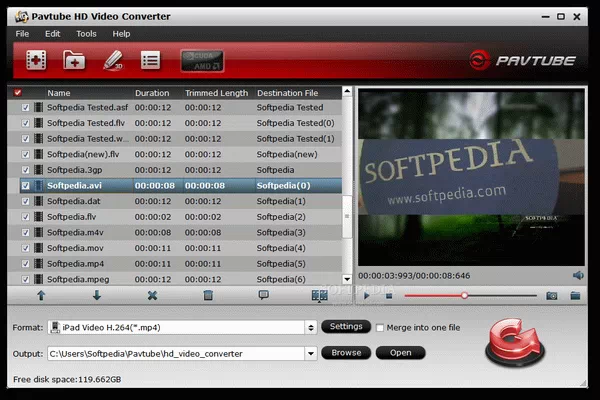Click the Browse button

(346, 353)
